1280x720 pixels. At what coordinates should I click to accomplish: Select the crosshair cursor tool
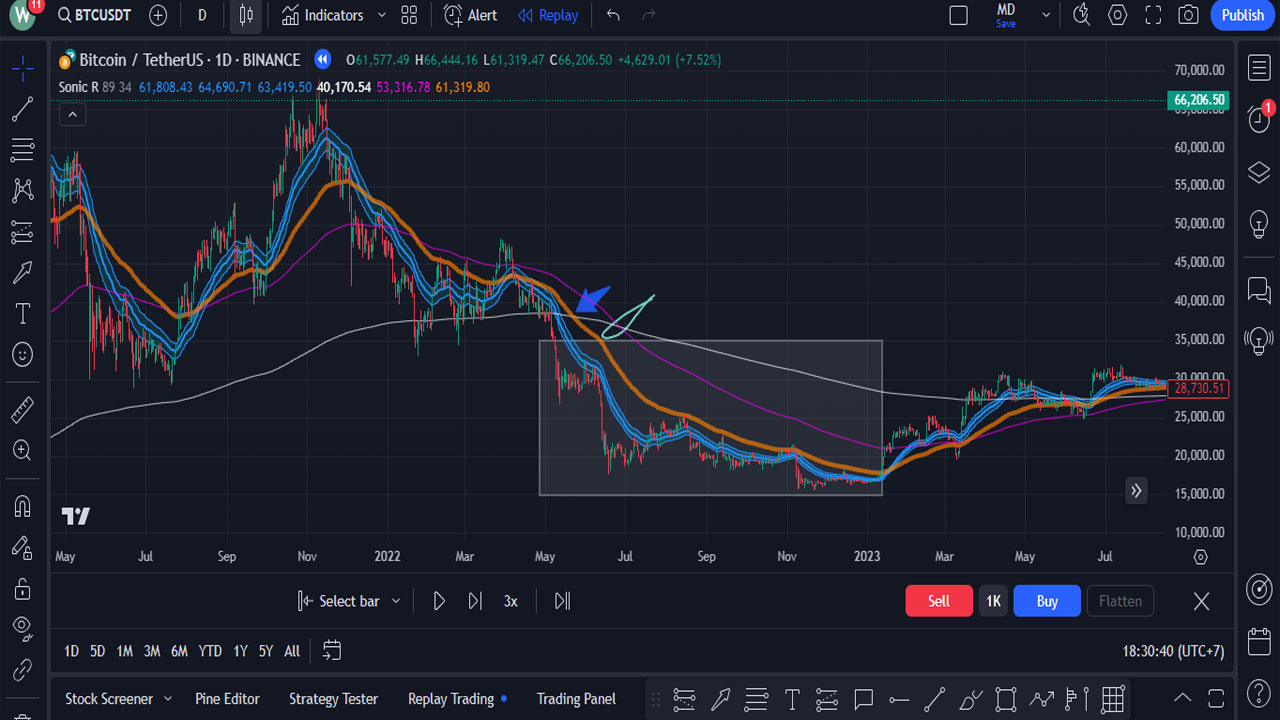tap(23, 68)
